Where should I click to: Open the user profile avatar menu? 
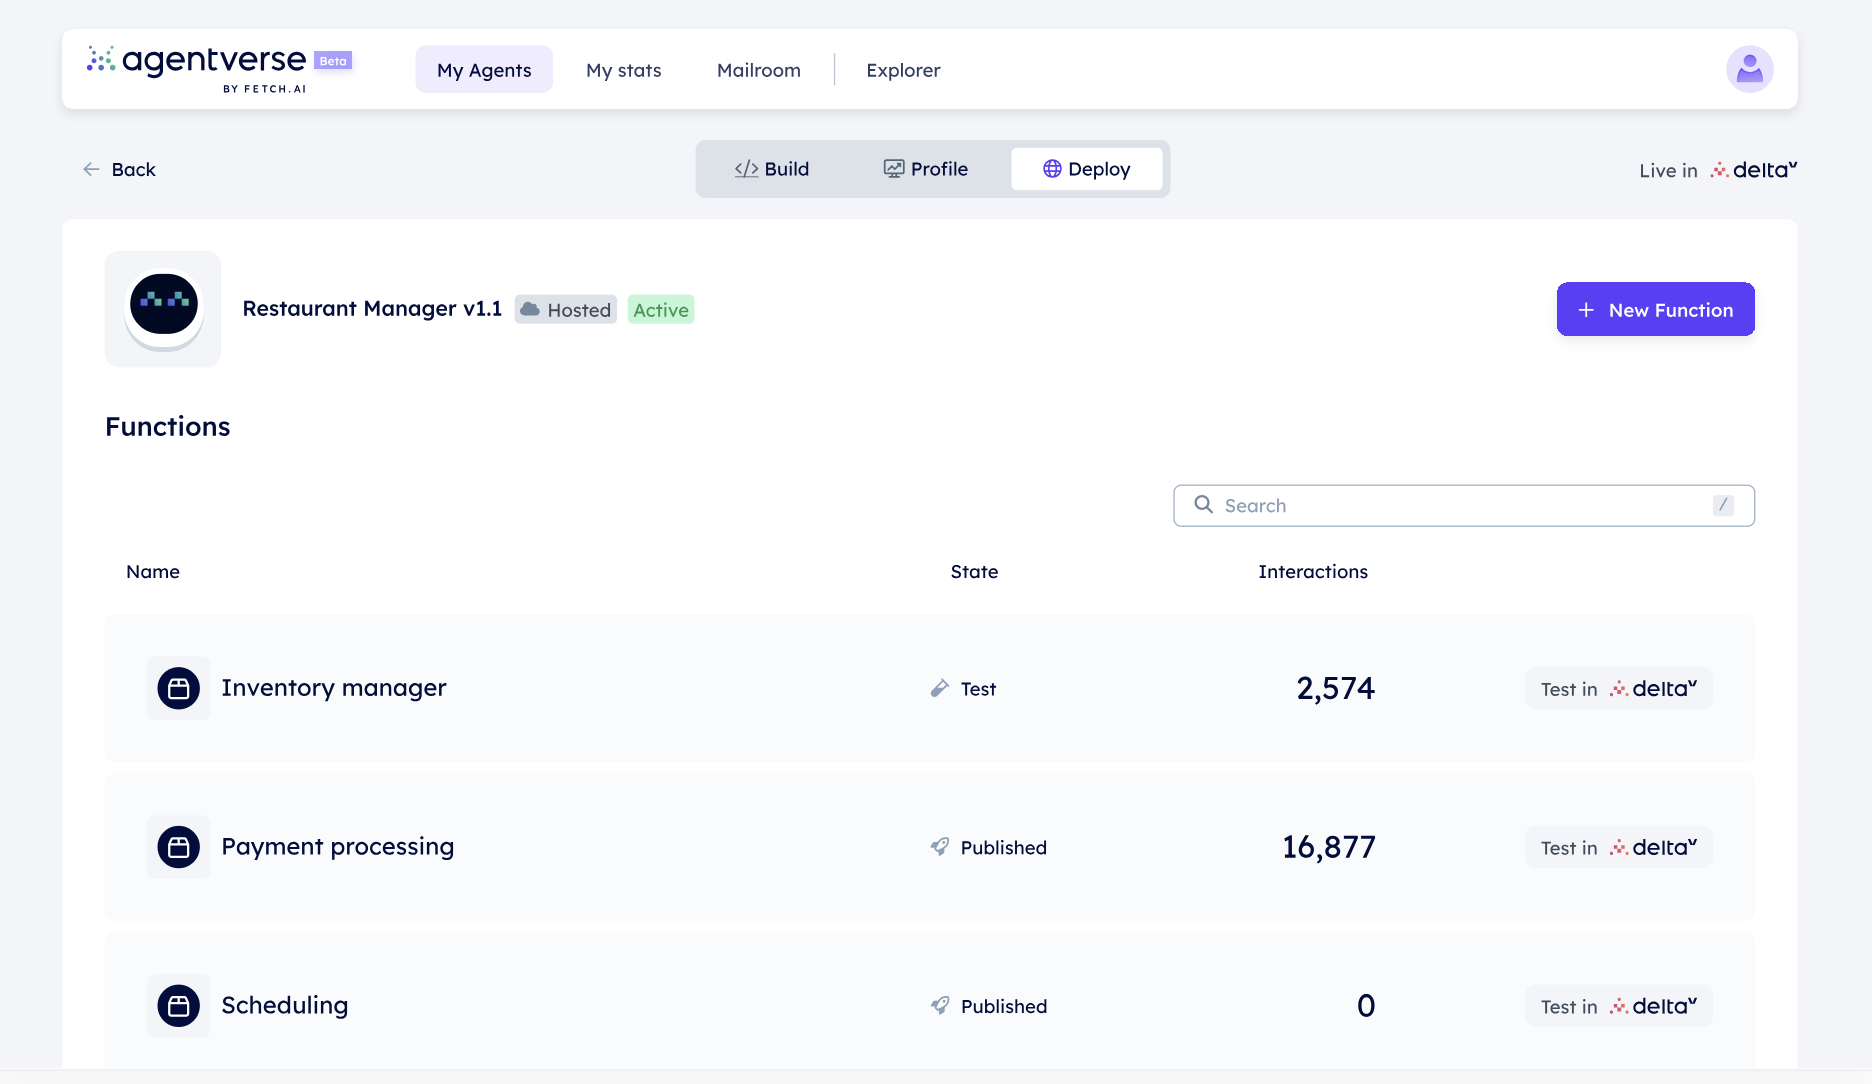pos(1749,69)
